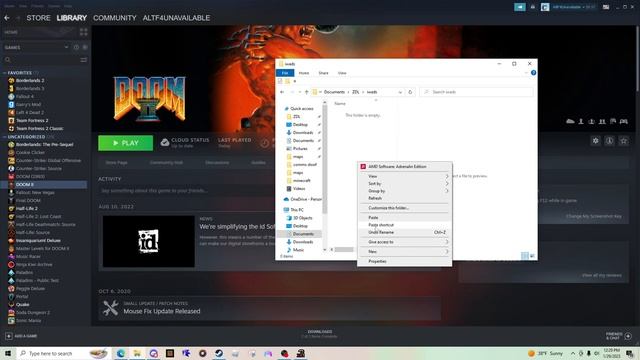Select Quake in library list
This screenshot has width=640, height=360.
point(22,304)
